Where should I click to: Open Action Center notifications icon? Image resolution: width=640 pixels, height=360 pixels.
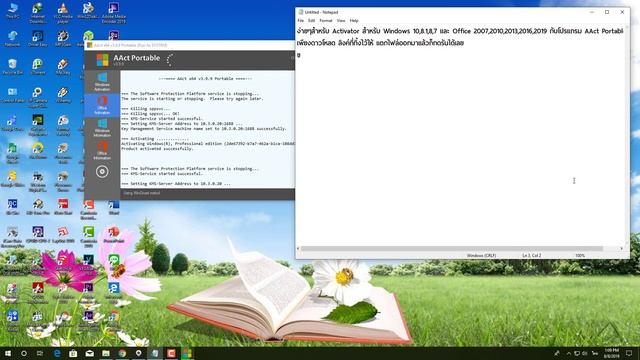(x=629, y=353)
